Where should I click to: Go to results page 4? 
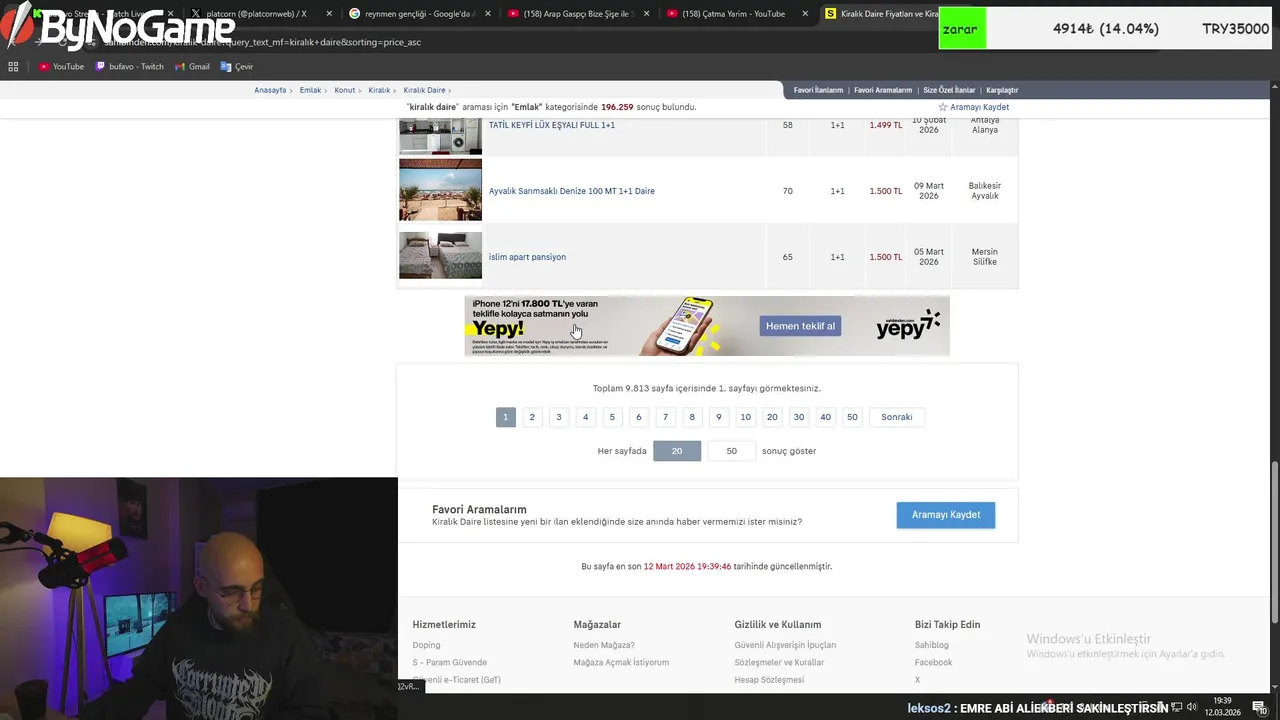click(x=586, y=417)
